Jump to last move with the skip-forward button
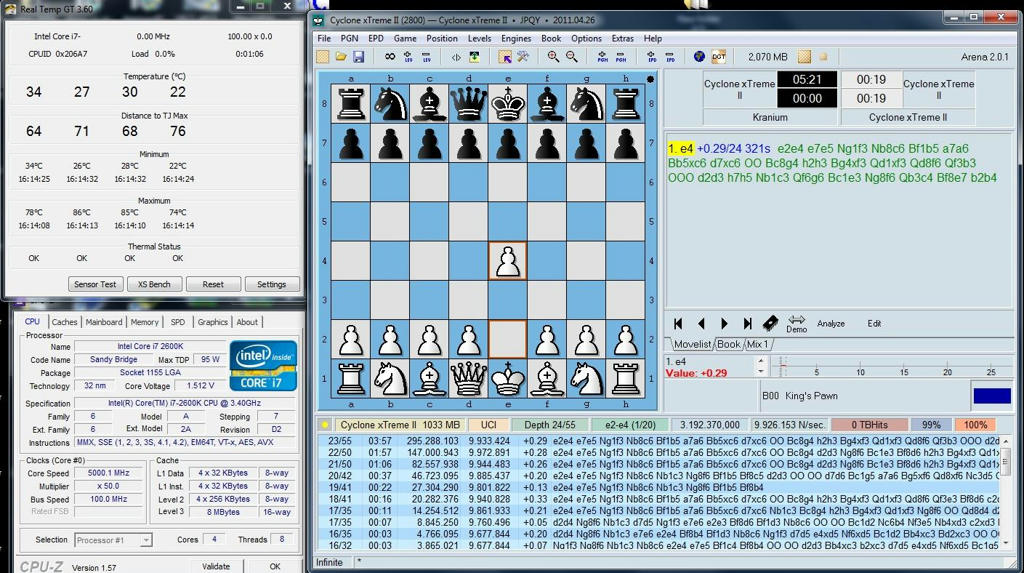 (747, 323)
